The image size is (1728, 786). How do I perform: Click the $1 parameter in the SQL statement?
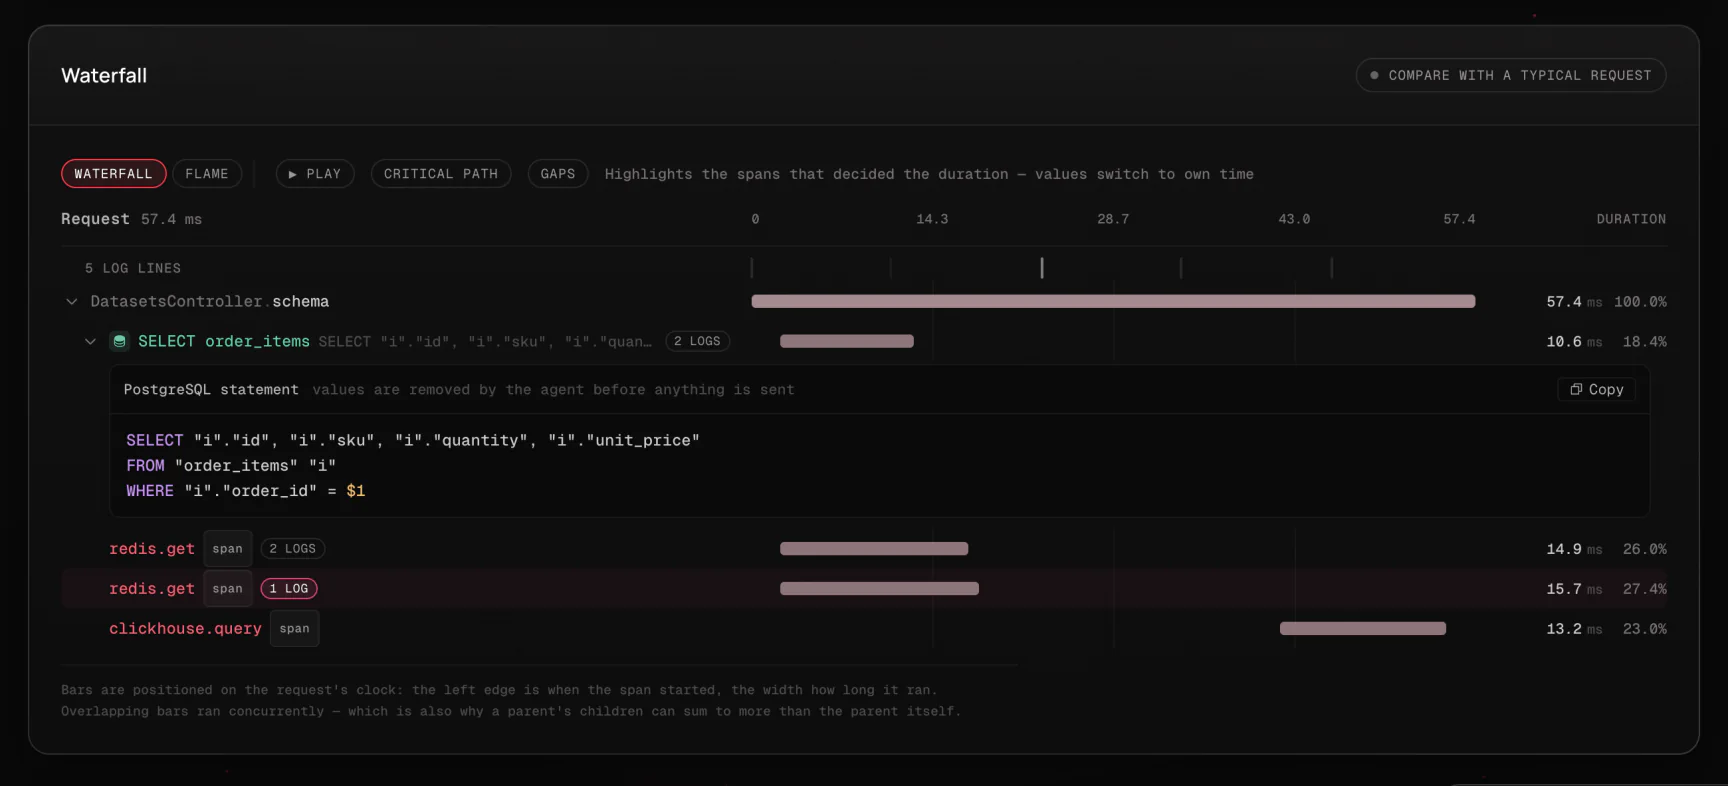pyautogui.click(x=356, y=490)
